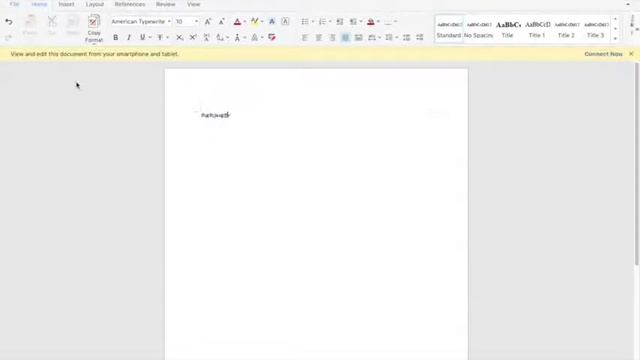Click the vertical document scrollbar
This screenshot has height=360, width=640.
pyautogui.click(x=636, y=163)
